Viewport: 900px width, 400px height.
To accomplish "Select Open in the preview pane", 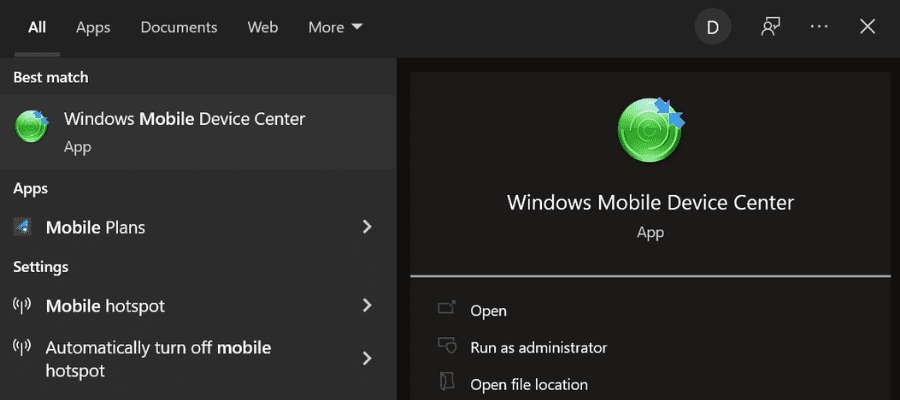I will pyautogui.click(x=488, y=310).
